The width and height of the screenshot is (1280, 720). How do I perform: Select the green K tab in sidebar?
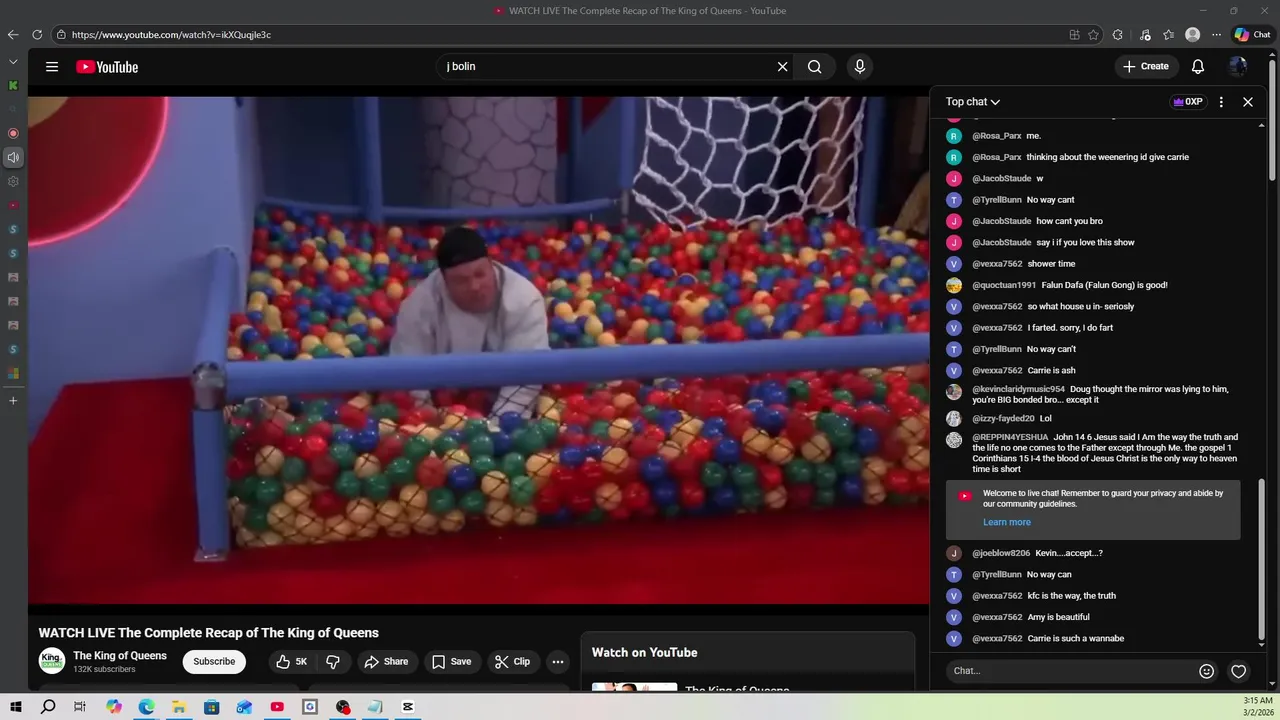[x=13, y=86]
